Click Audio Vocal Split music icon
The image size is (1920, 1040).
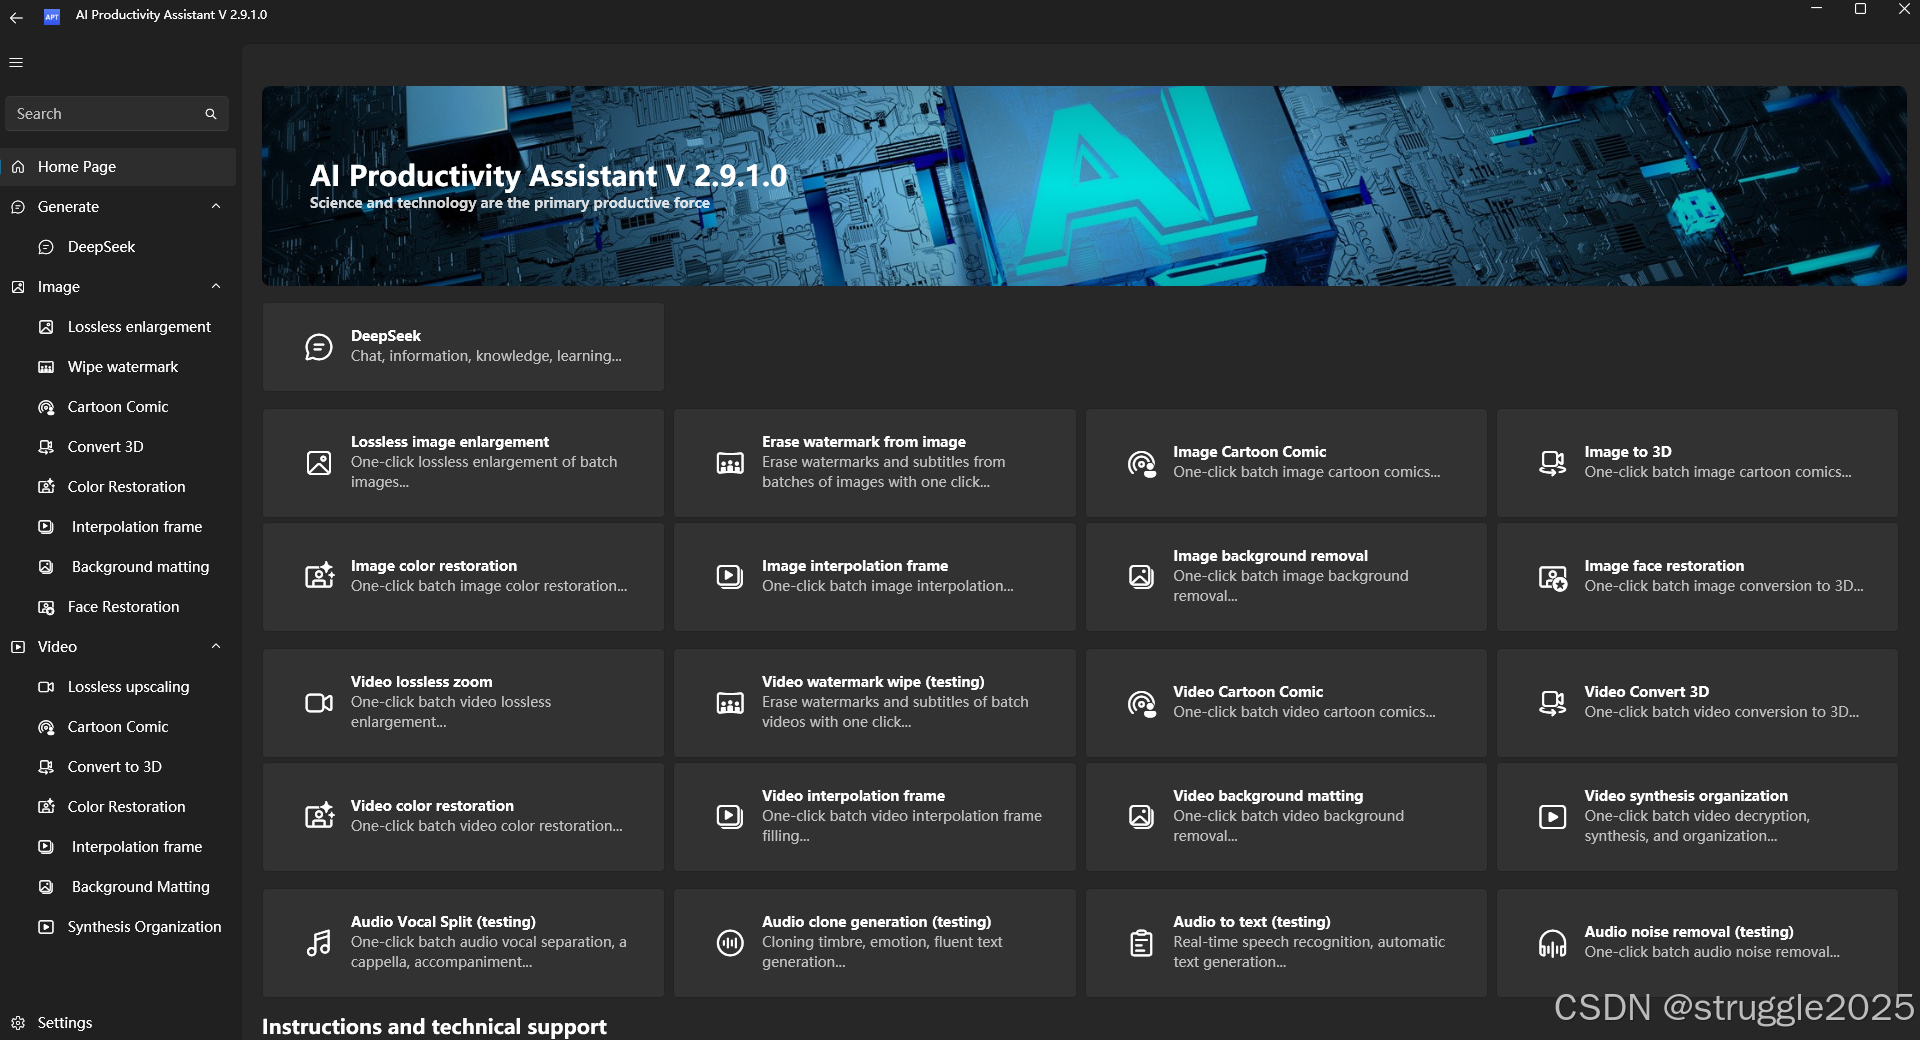(319, 943)
